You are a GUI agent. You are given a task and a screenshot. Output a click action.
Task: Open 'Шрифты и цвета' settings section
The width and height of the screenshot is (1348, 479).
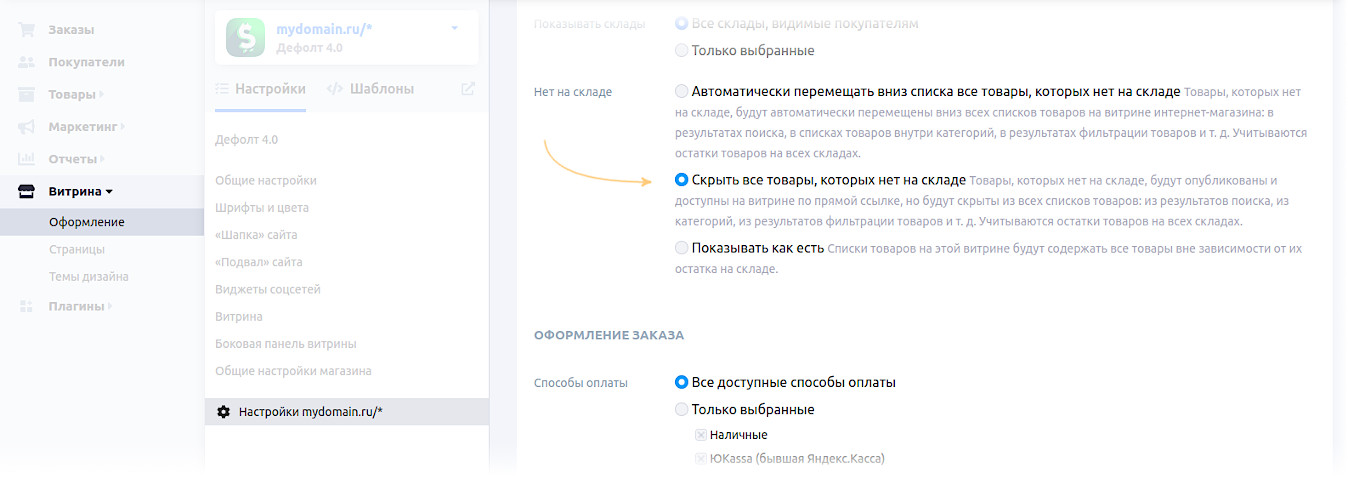262,208
